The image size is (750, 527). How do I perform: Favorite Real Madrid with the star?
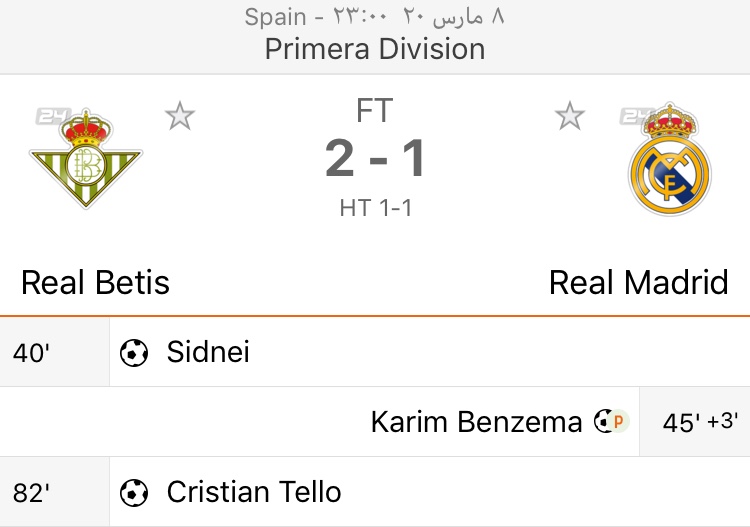tap(570, 117)
